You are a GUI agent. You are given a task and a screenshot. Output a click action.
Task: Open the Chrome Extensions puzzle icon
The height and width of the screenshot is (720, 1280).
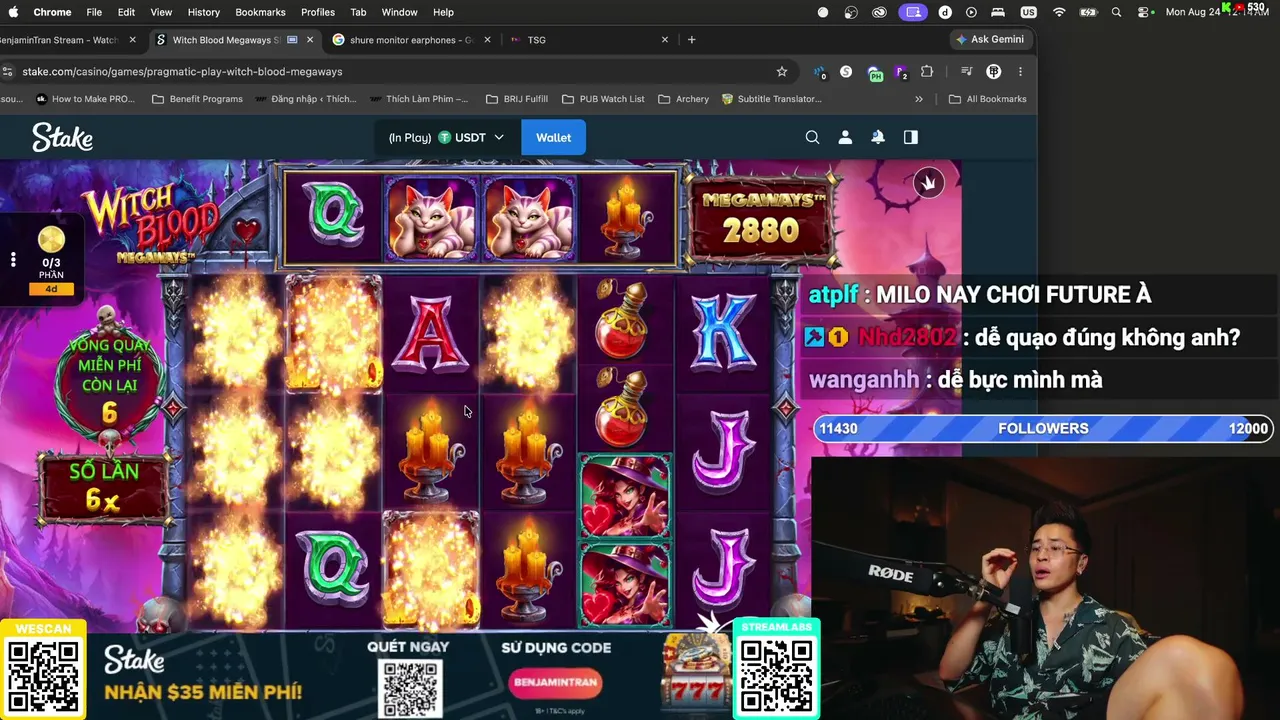(927, 72)
